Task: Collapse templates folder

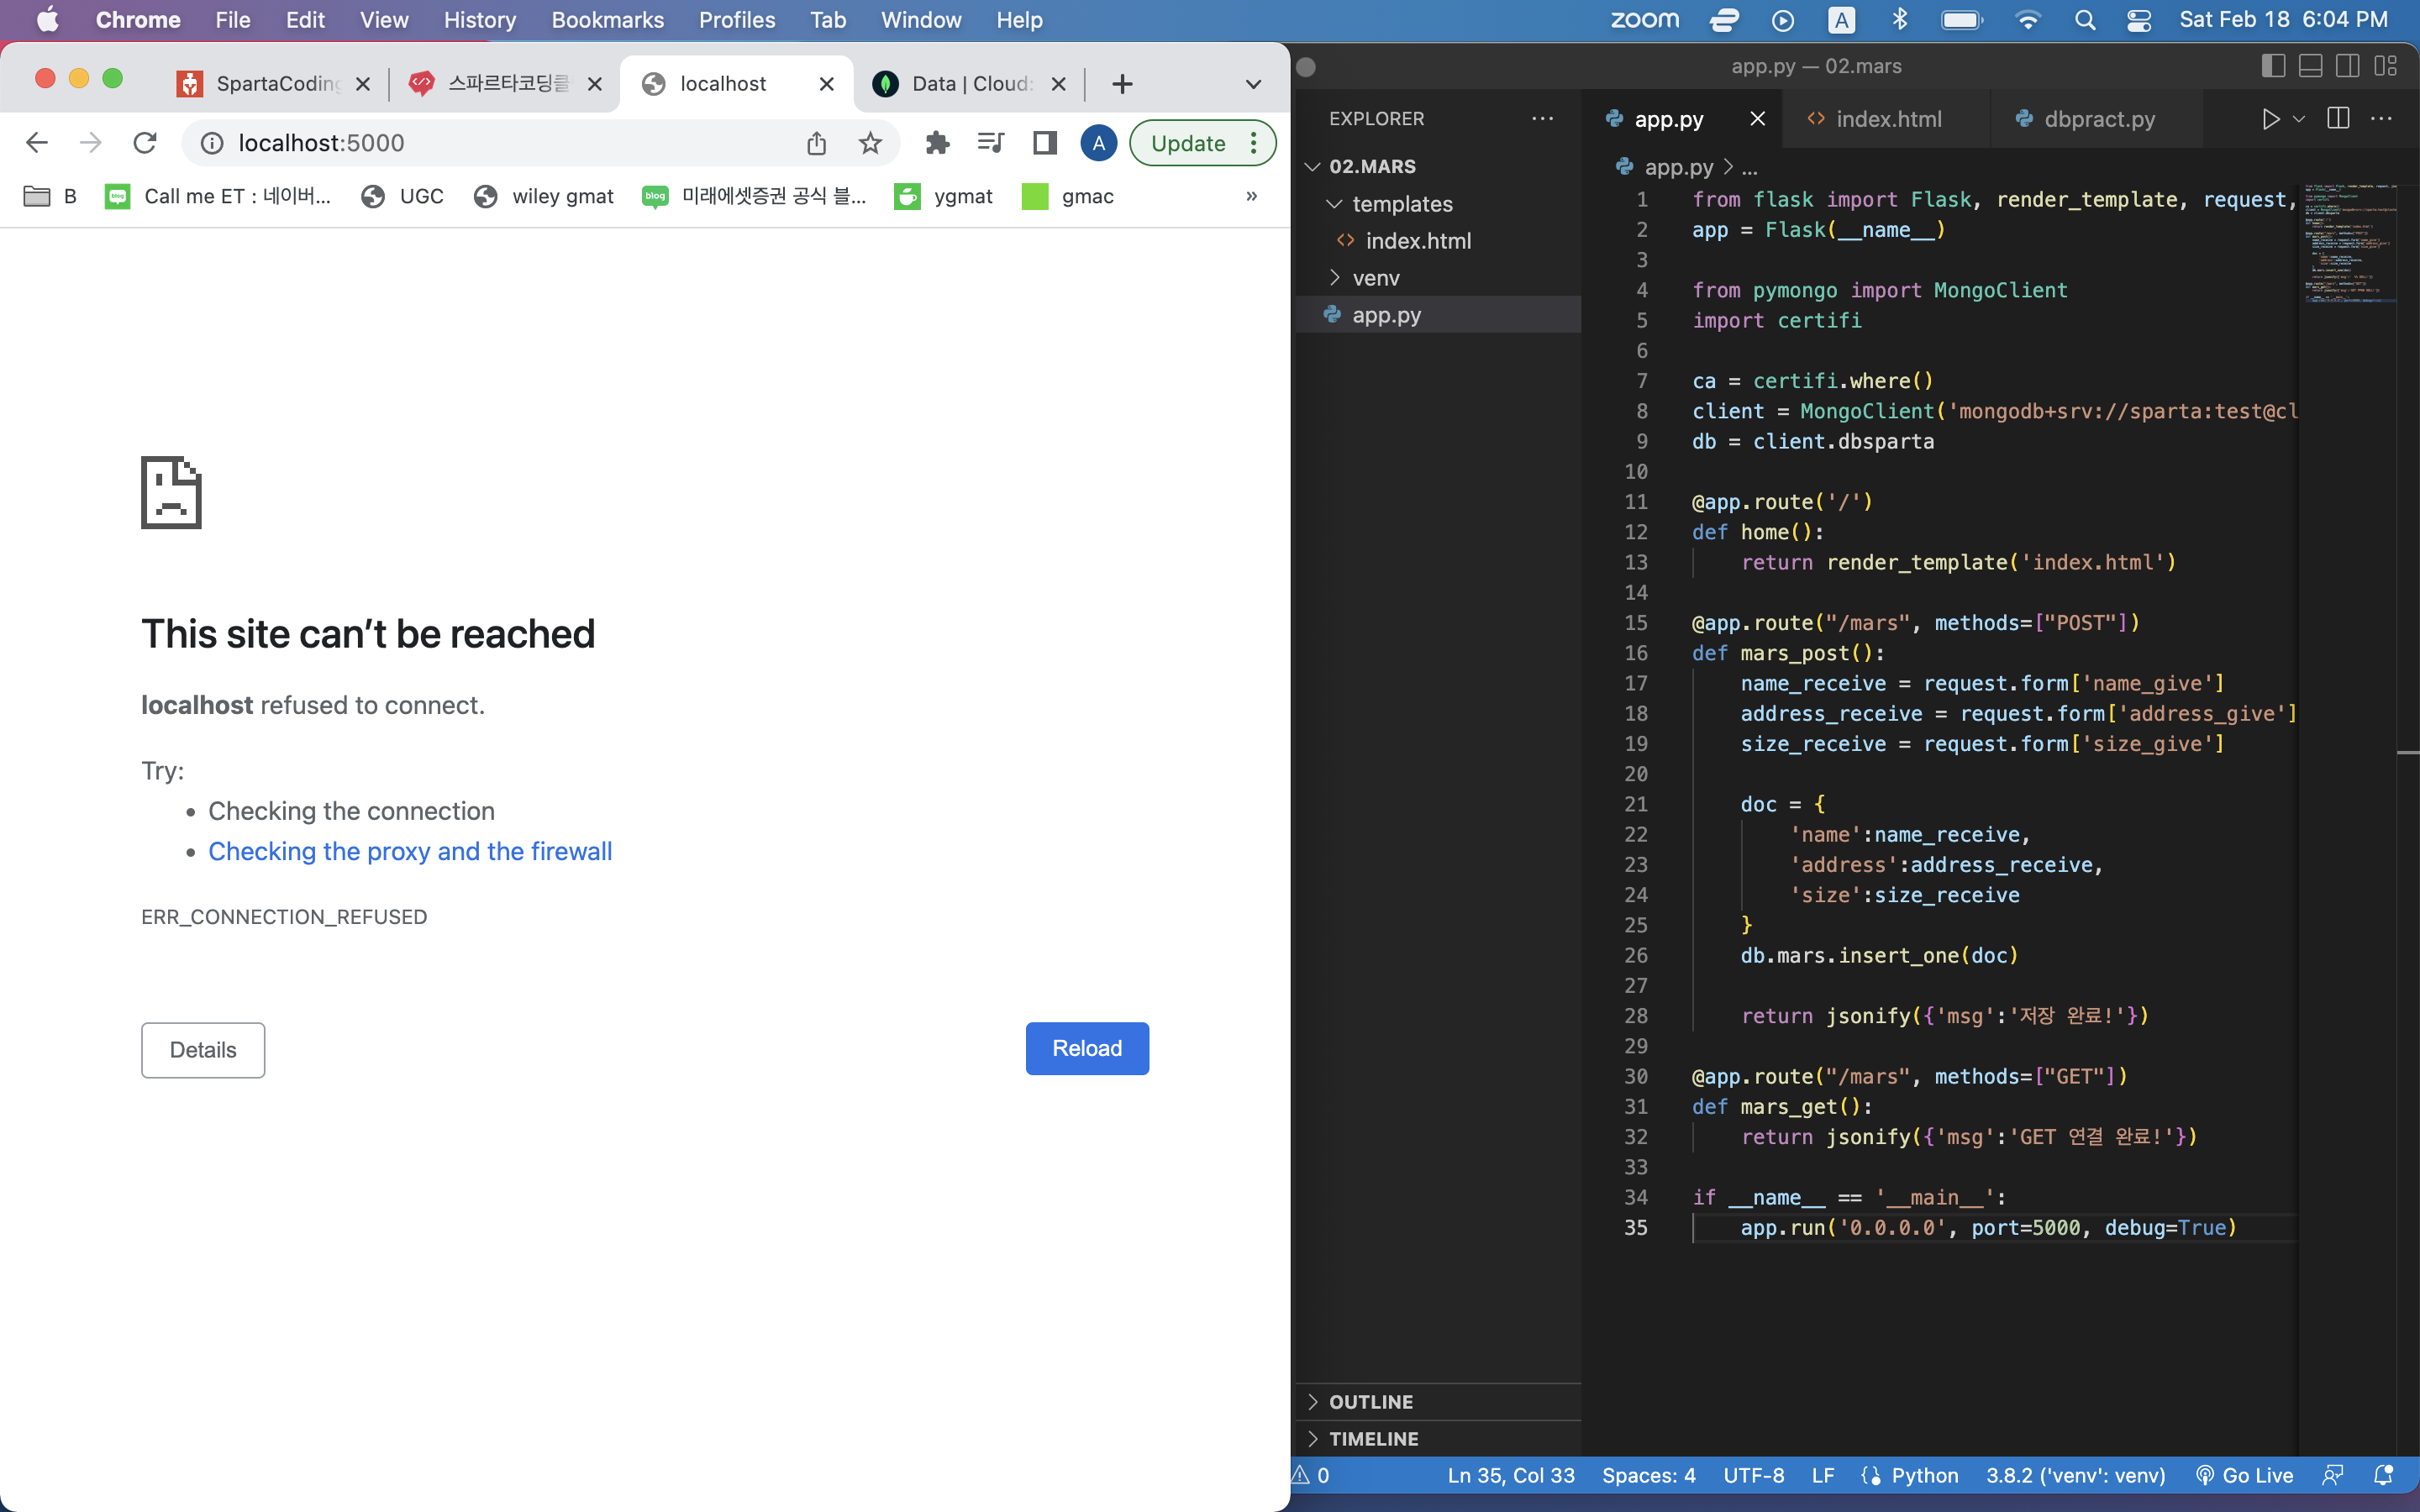Action: coord(1334,204)
